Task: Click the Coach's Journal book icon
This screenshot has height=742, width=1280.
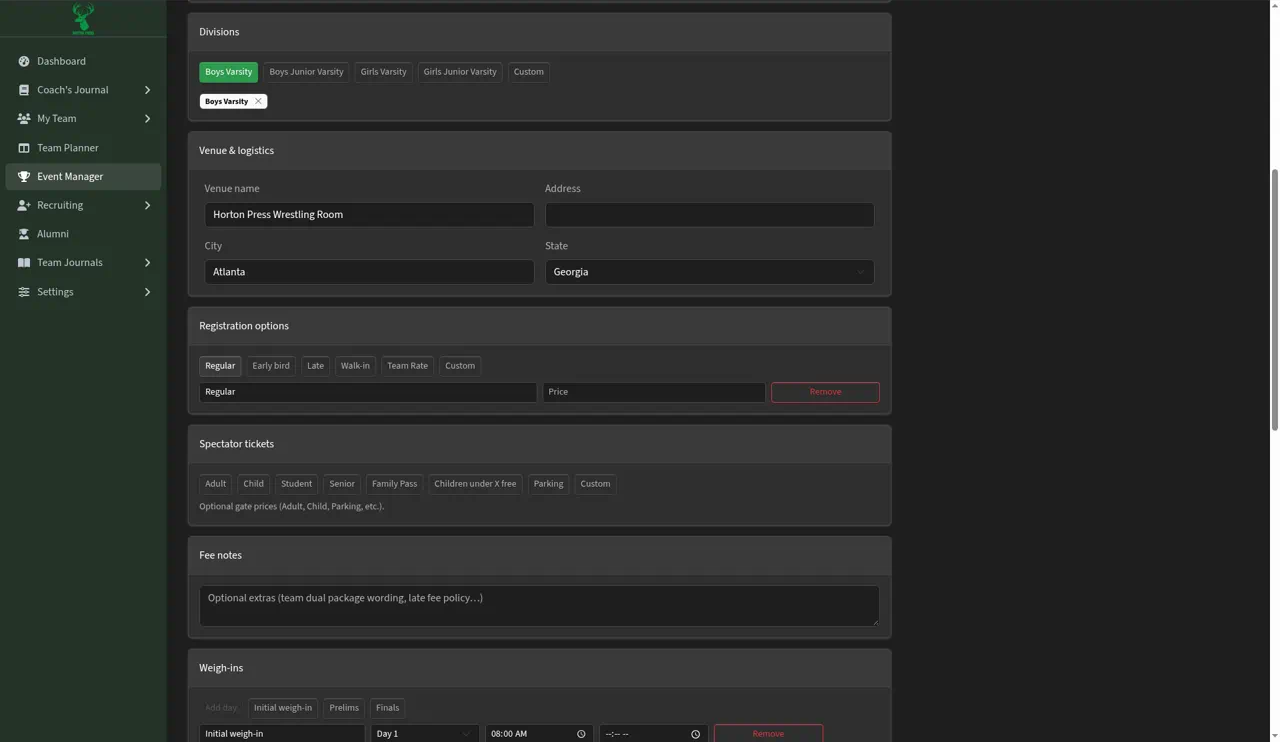Action: coord(24,90)
